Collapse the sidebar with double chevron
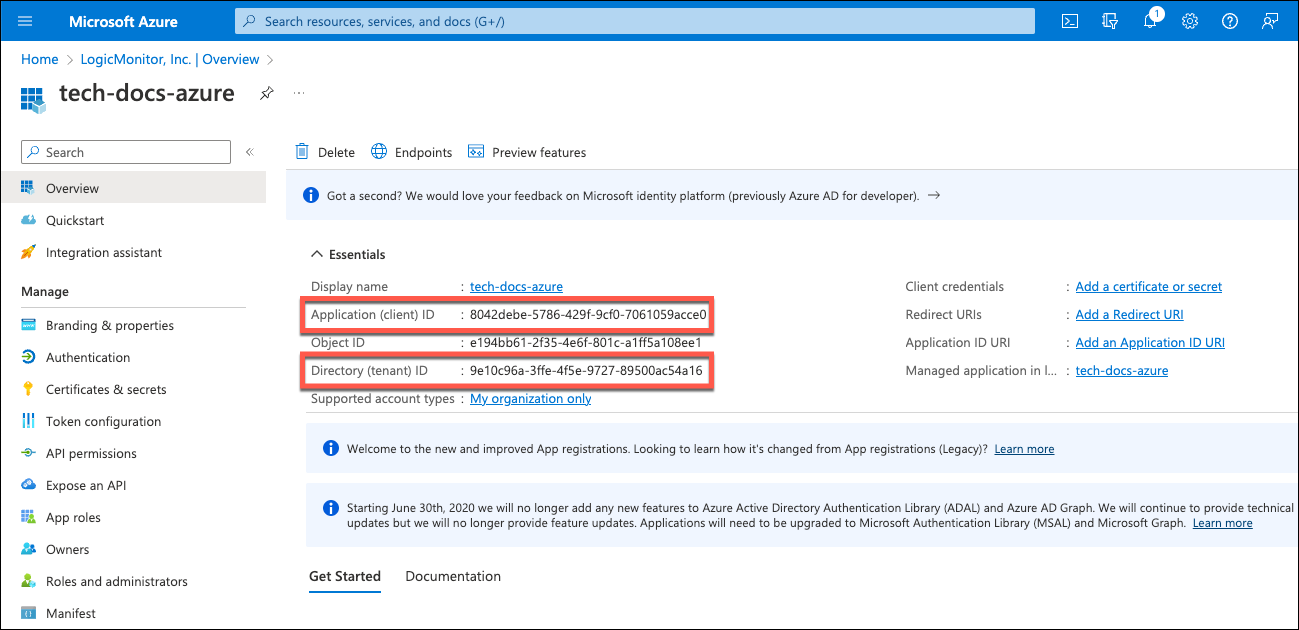 tap(249, 152)
